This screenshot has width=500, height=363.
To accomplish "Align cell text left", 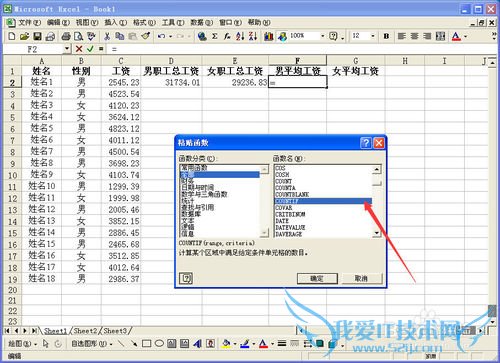I will tap(402, 36).
